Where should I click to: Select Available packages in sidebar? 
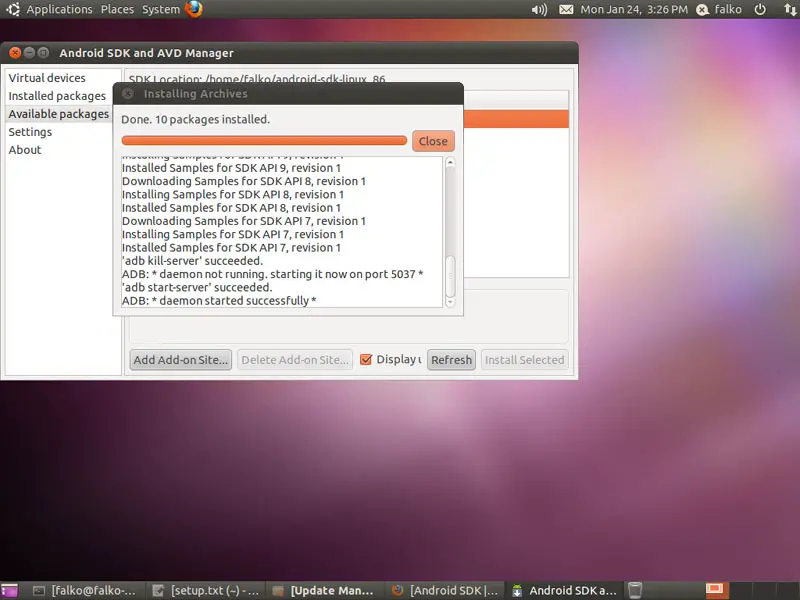pos(59,114)
